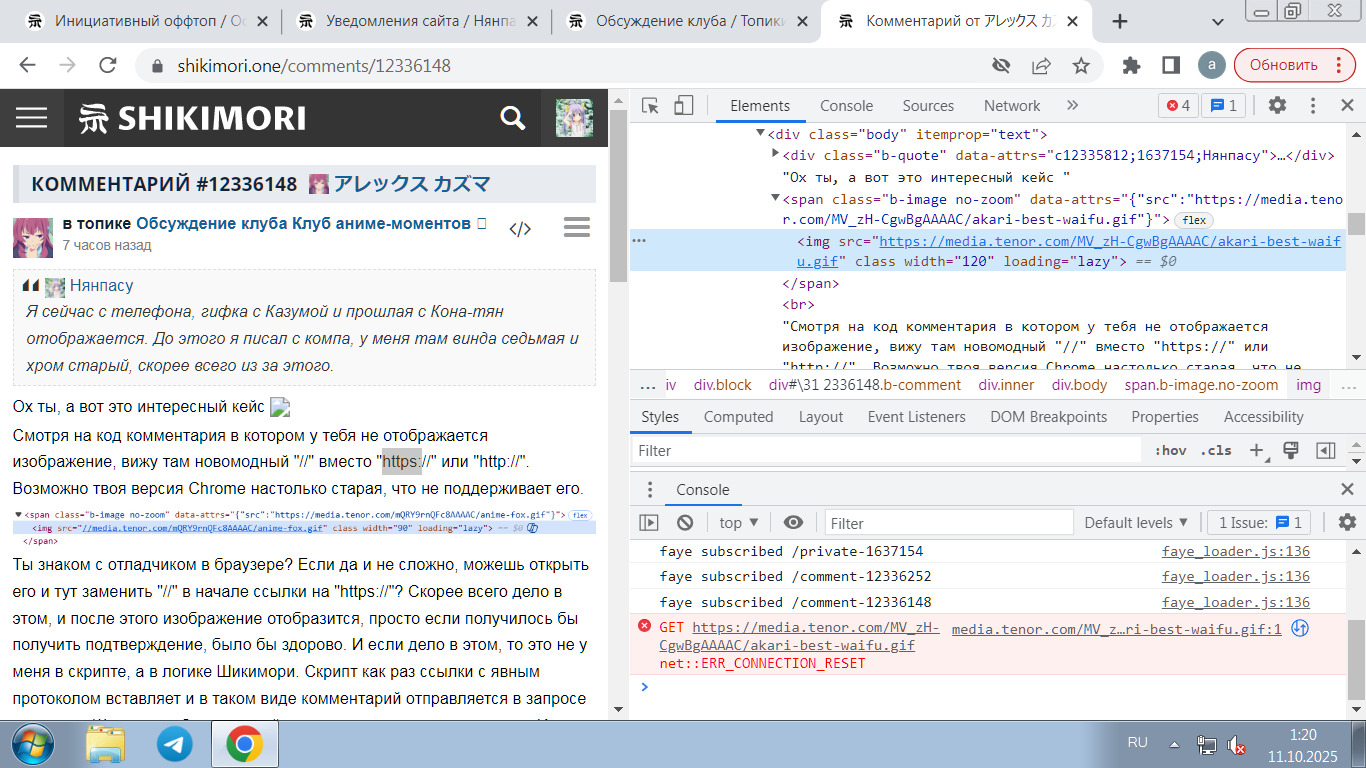
Task: Toggle the device toolbar emulation icon
Action: [683, 106]
